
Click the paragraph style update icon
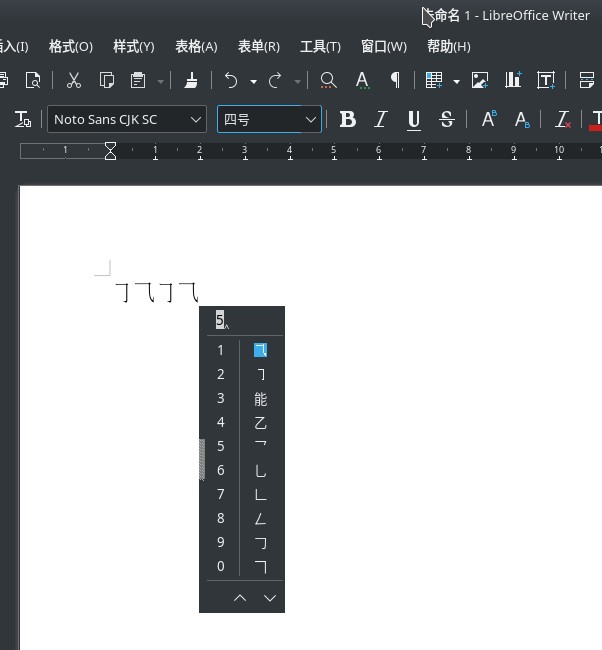23,119
